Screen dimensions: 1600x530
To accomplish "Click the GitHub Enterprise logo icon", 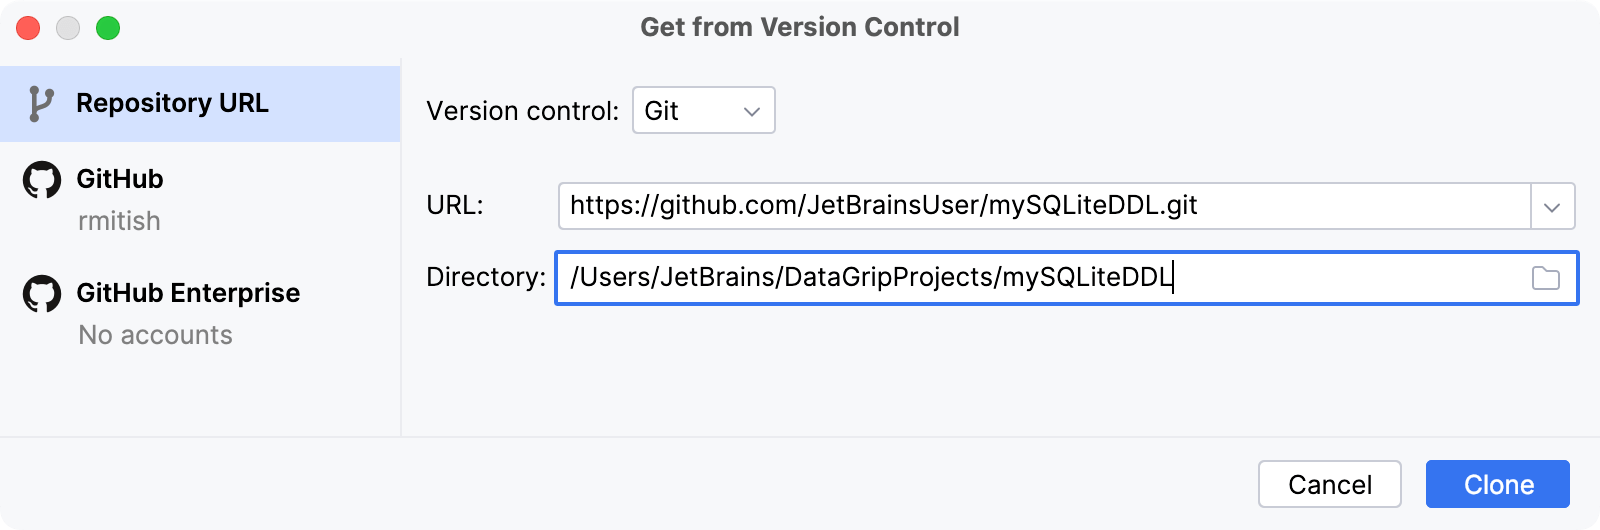I will pyautogui.click(x=42, y=294).
